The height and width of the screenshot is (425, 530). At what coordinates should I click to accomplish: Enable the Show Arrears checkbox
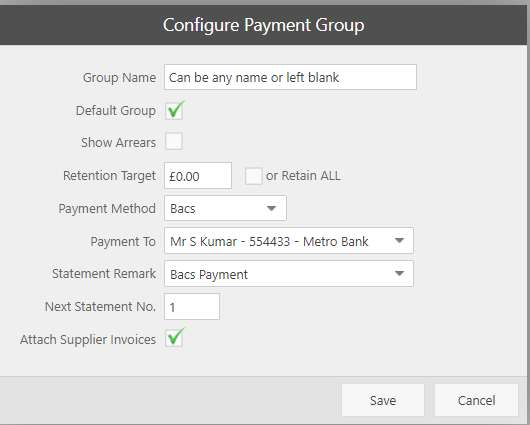[x=174, y=141]
